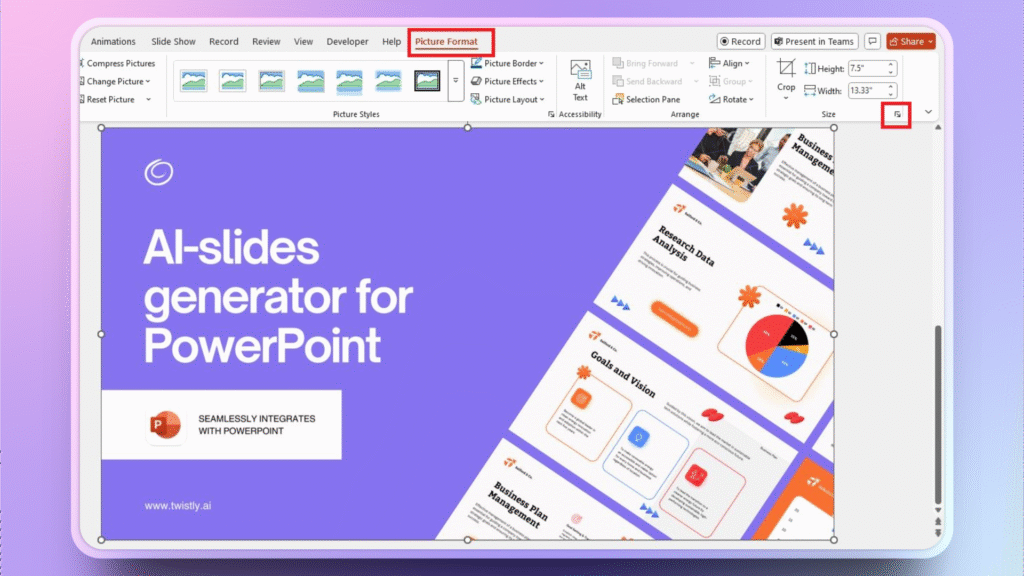Open the Slide Show tab
This screenshot has height=576, width=1024.
tap(172, 41)
